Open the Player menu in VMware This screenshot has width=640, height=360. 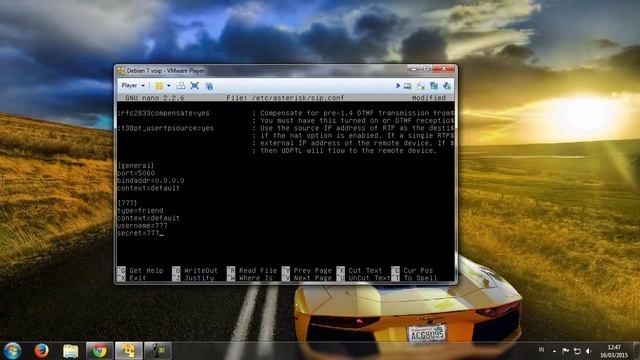[133, 85]
